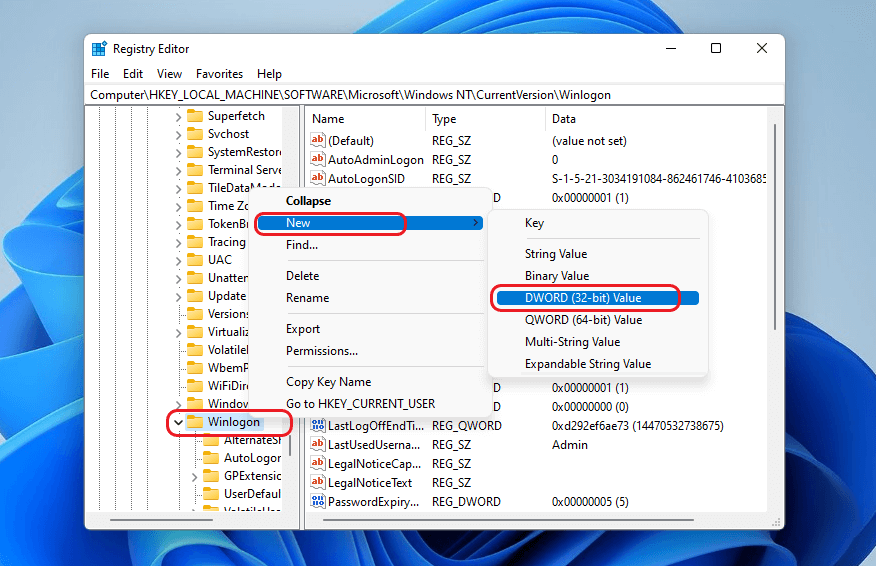Create a new DWORD (32-bit) Value
876x566 pixels.
coord(597,298)
